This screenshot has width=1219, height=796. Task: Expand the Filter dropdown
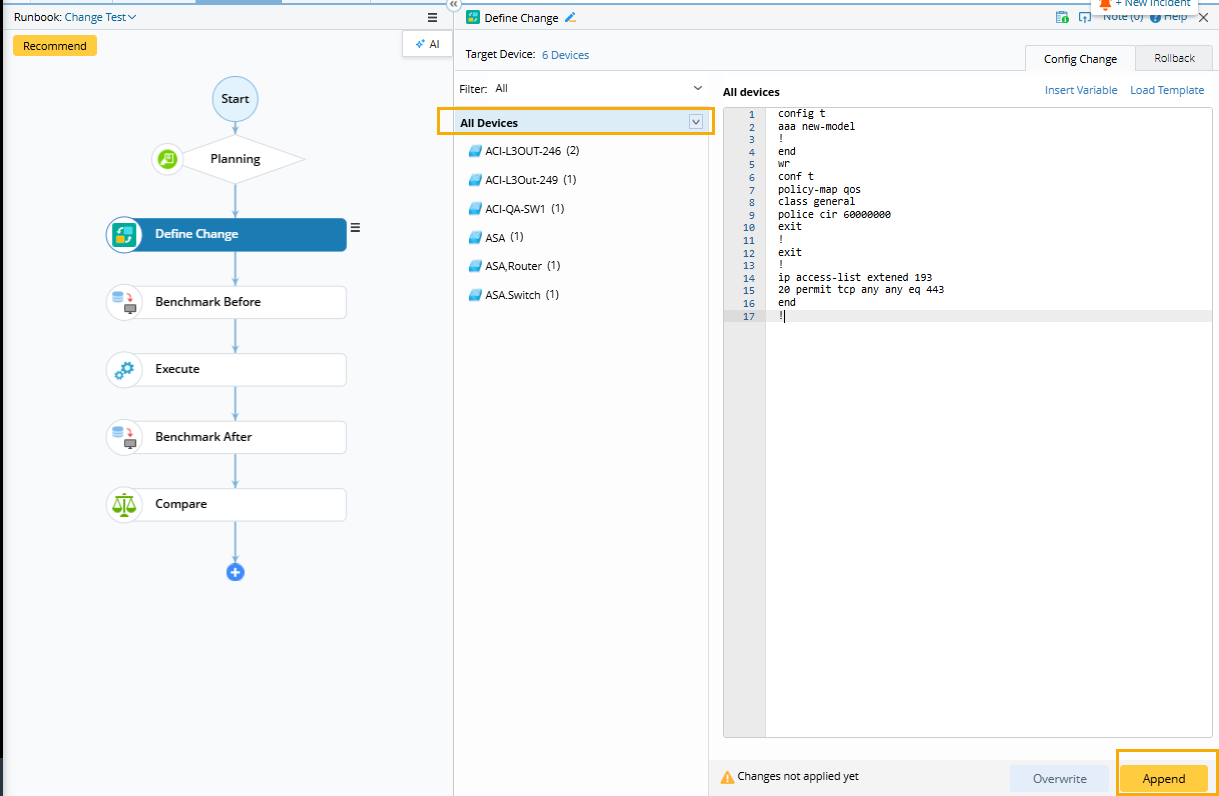point(697,88)
